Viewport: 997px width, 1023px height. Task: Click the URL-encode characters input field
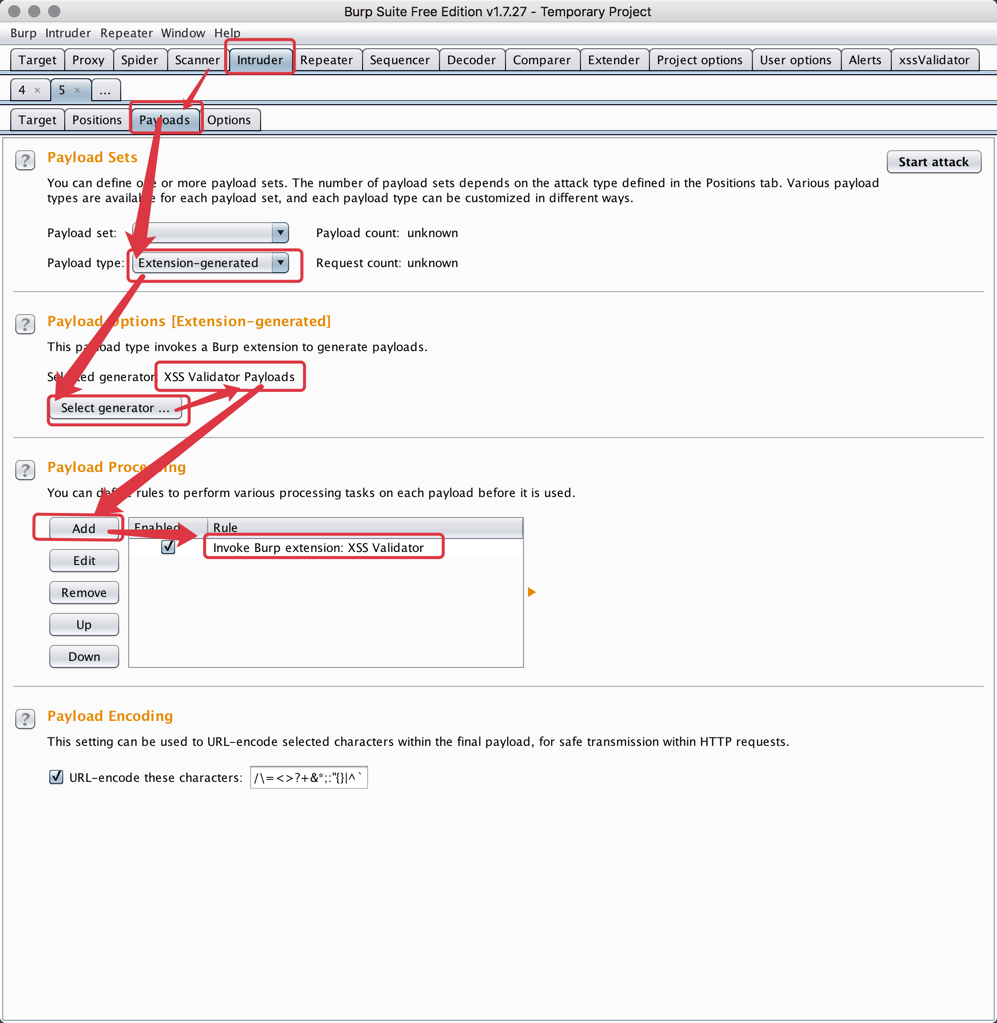[309, 777]
